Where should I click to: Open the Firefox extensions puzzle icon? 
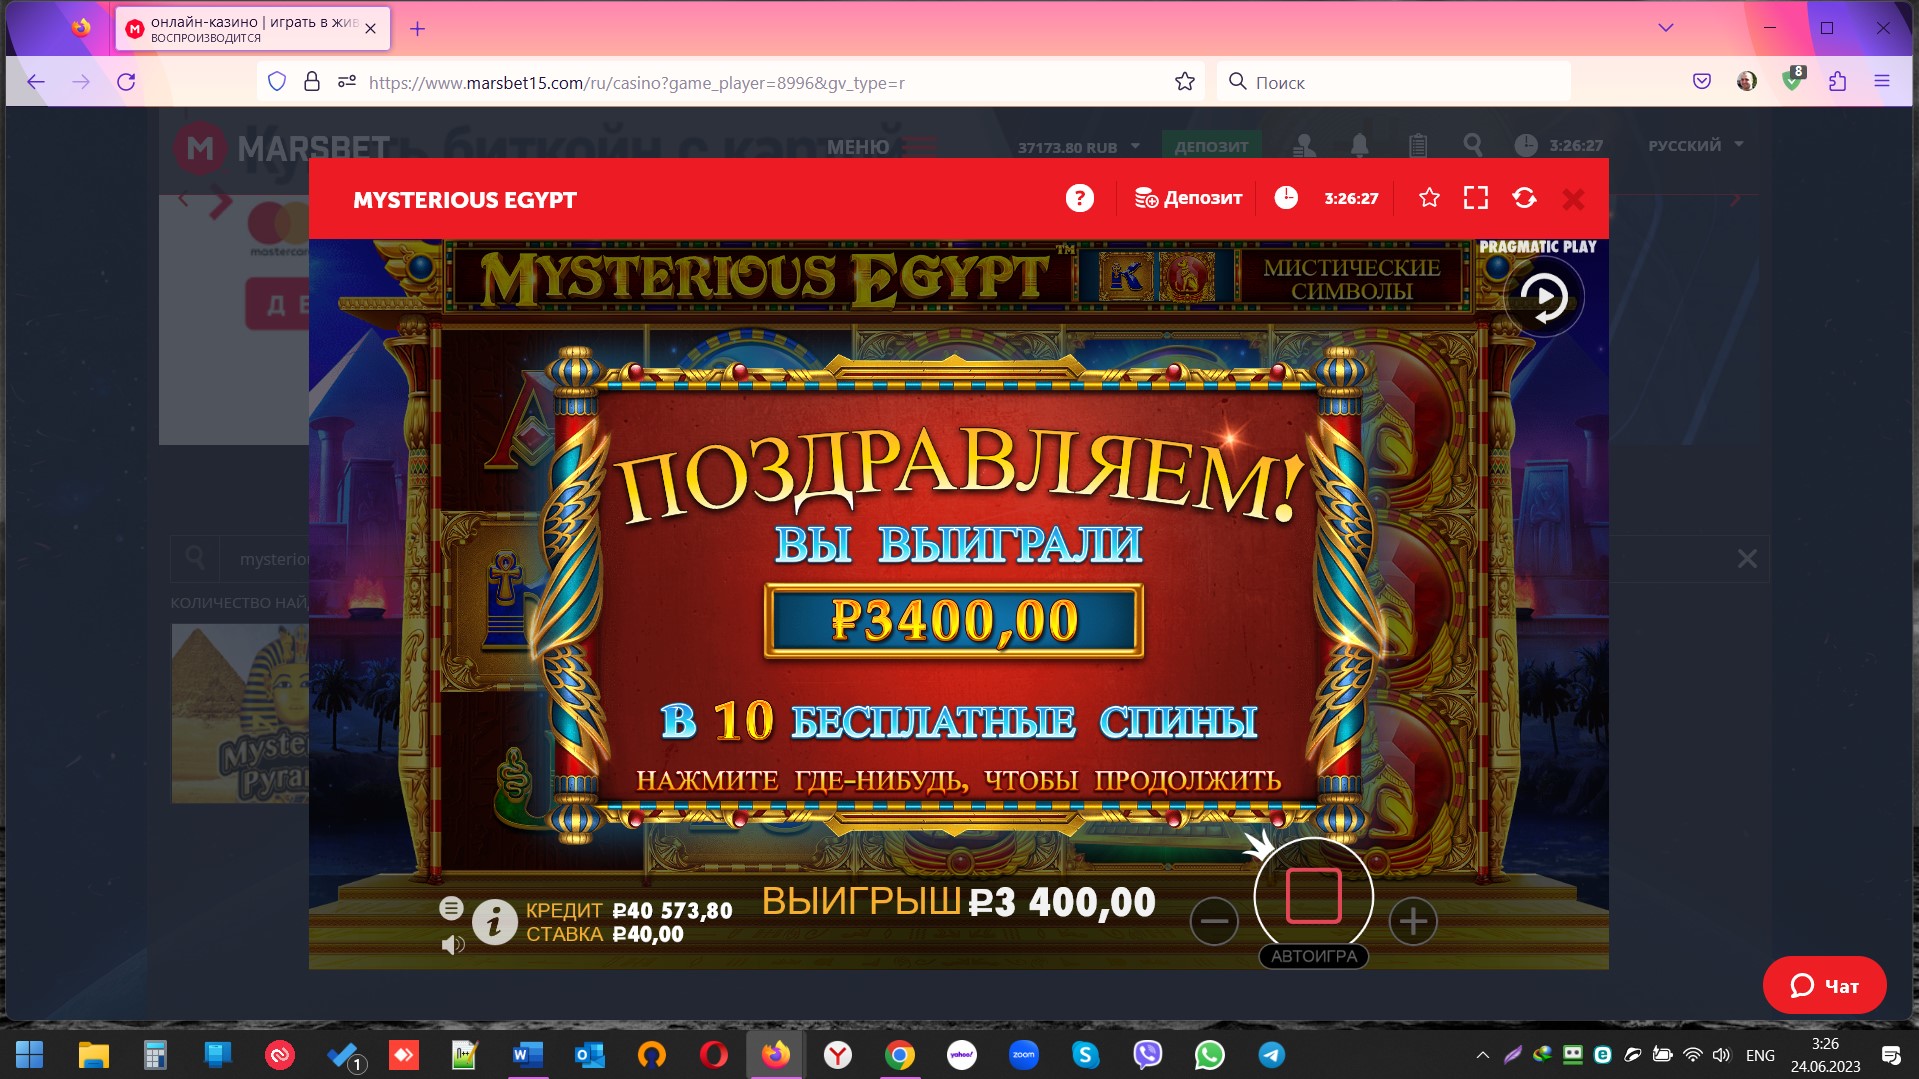click(1837, 82)
